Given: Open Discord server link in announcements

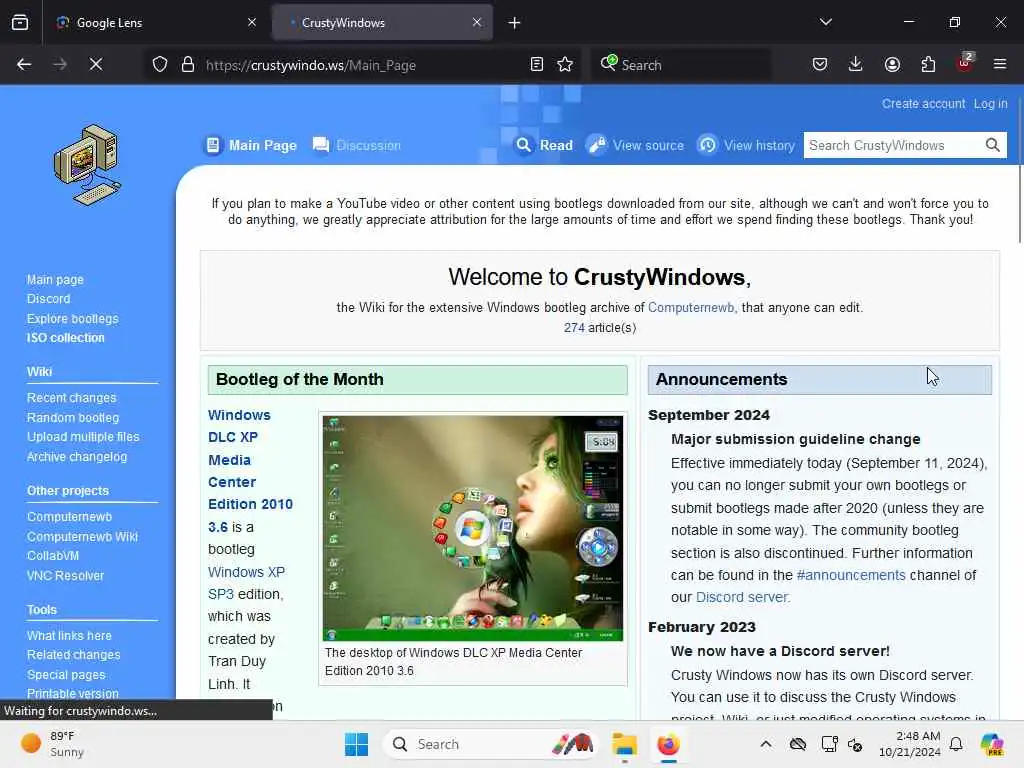Looking at the screenshot, I should click(x=743, y=598).
